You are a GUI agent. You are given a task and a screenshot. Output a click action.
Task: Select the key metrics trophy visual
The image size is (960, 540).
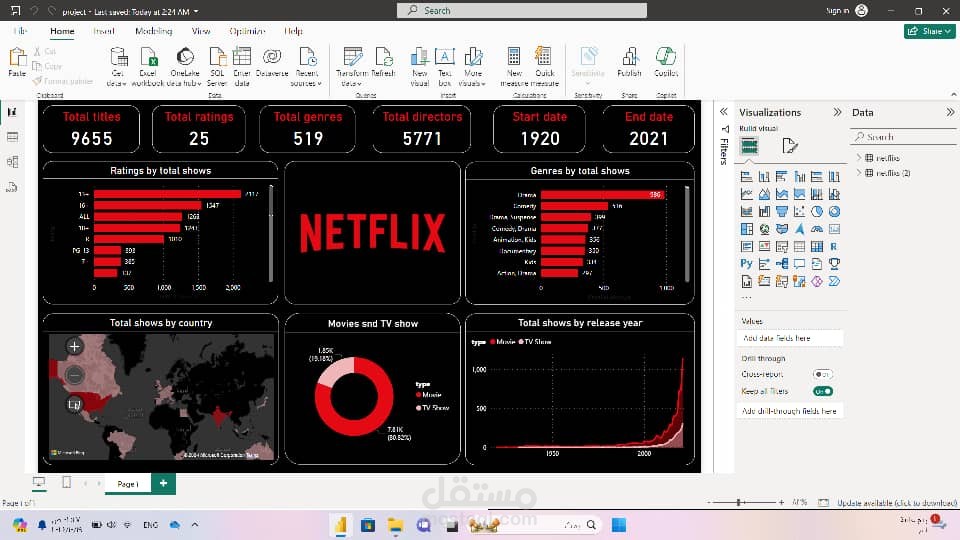click(x=834, y=264)
